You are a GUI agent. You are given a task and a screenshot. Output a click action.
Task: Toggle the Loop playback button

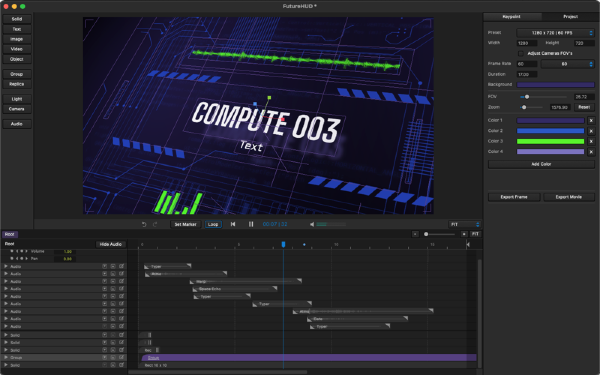[x=213, y=224]
